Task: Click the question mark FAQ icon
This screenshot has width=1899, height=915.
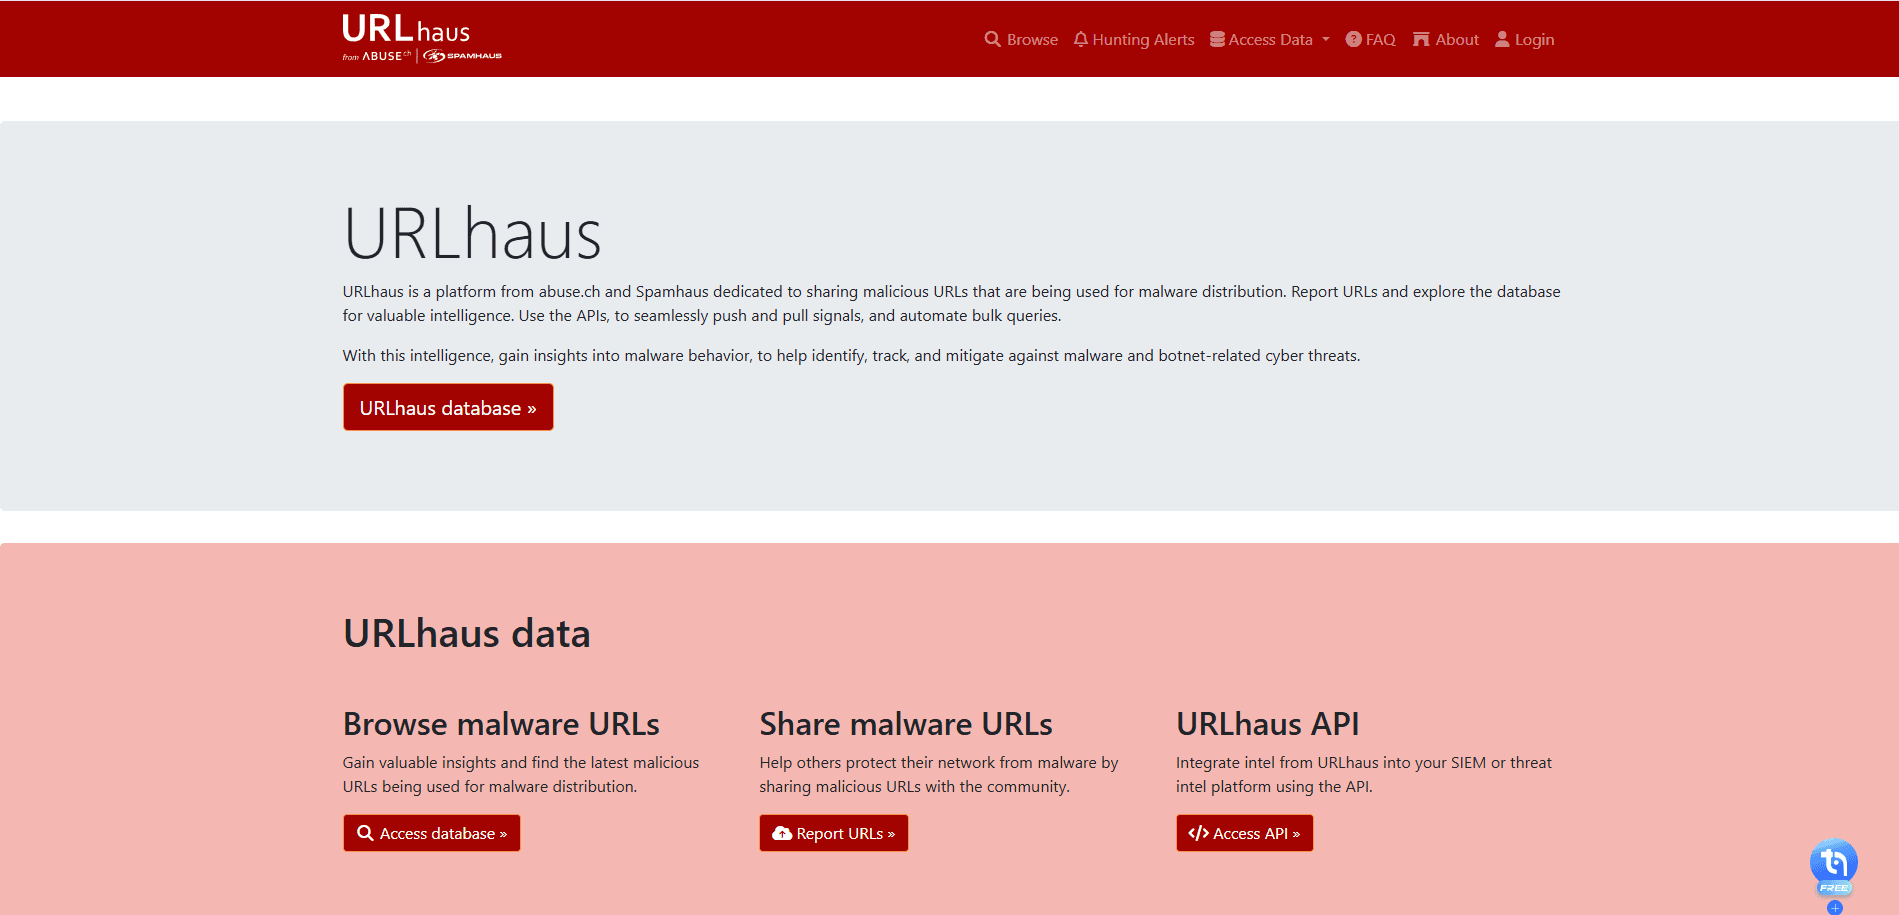Action: 1353,39
